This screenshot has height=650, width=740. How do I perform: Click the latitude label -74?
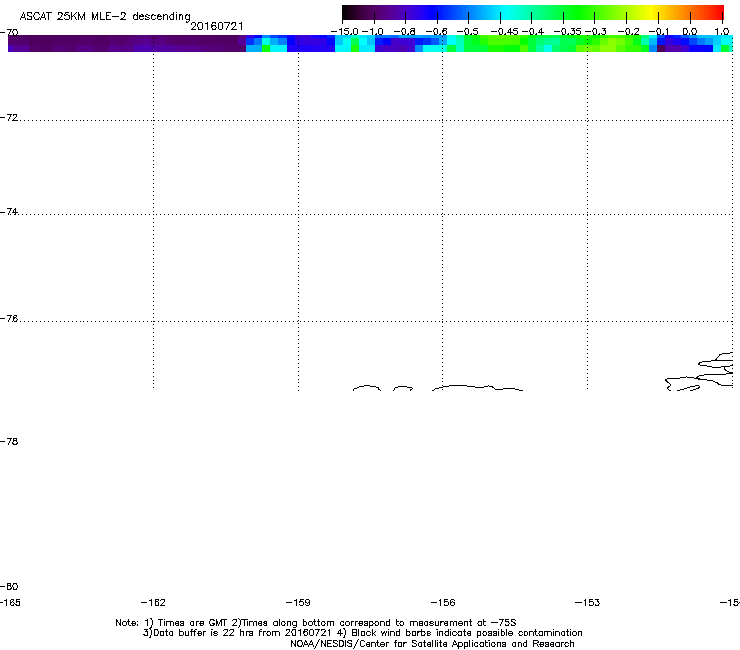tap(9, 211)
